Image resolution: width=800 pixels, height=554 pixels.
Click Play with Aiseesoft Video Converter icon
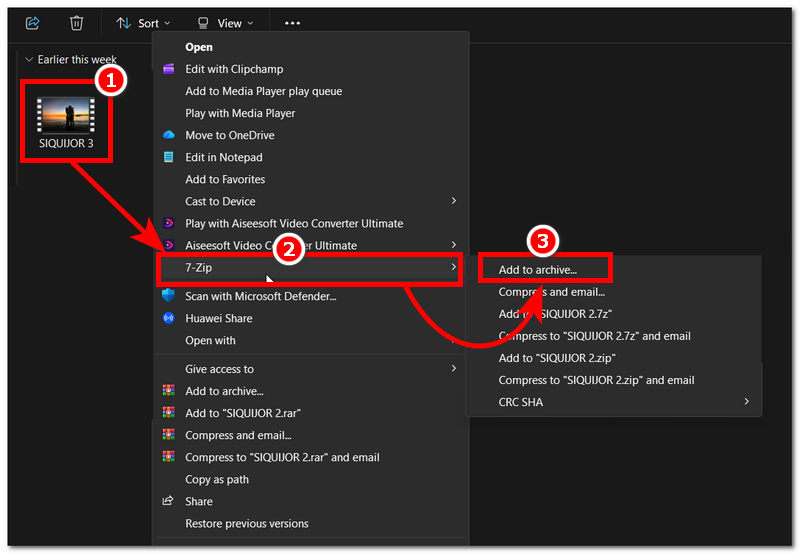(x=168, y=223)
